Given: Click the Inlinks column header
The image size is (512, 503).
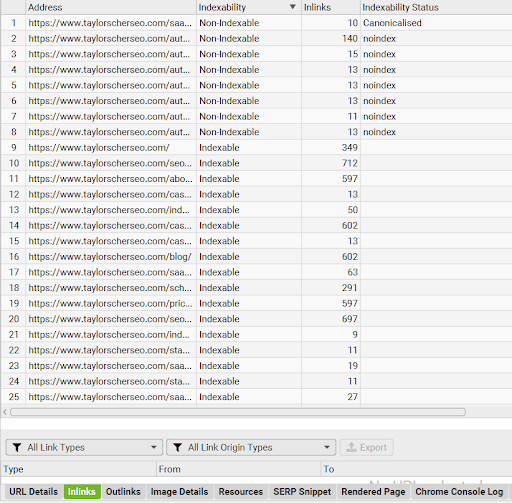Looking at the screenshot, I should click(x=331, y=7).
